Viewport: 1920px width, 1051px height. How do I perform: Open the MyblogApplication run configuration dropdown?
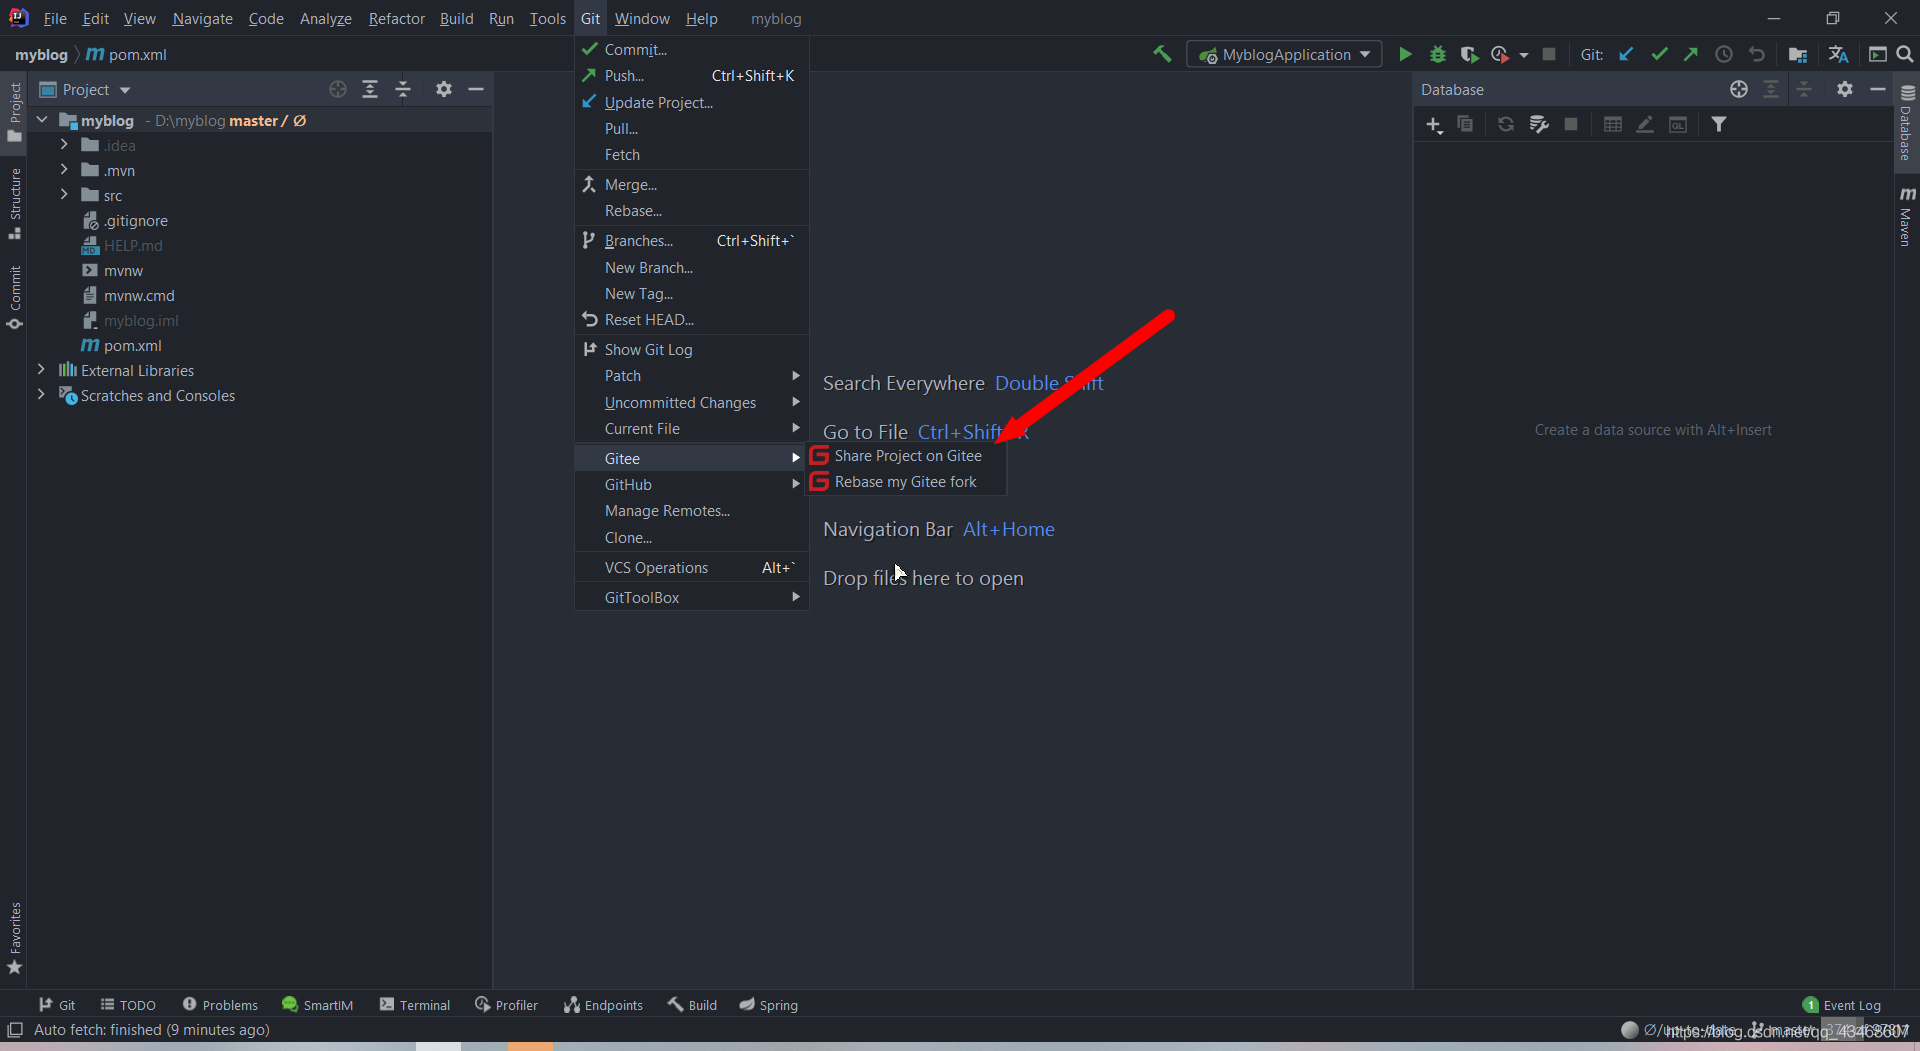1284,54
